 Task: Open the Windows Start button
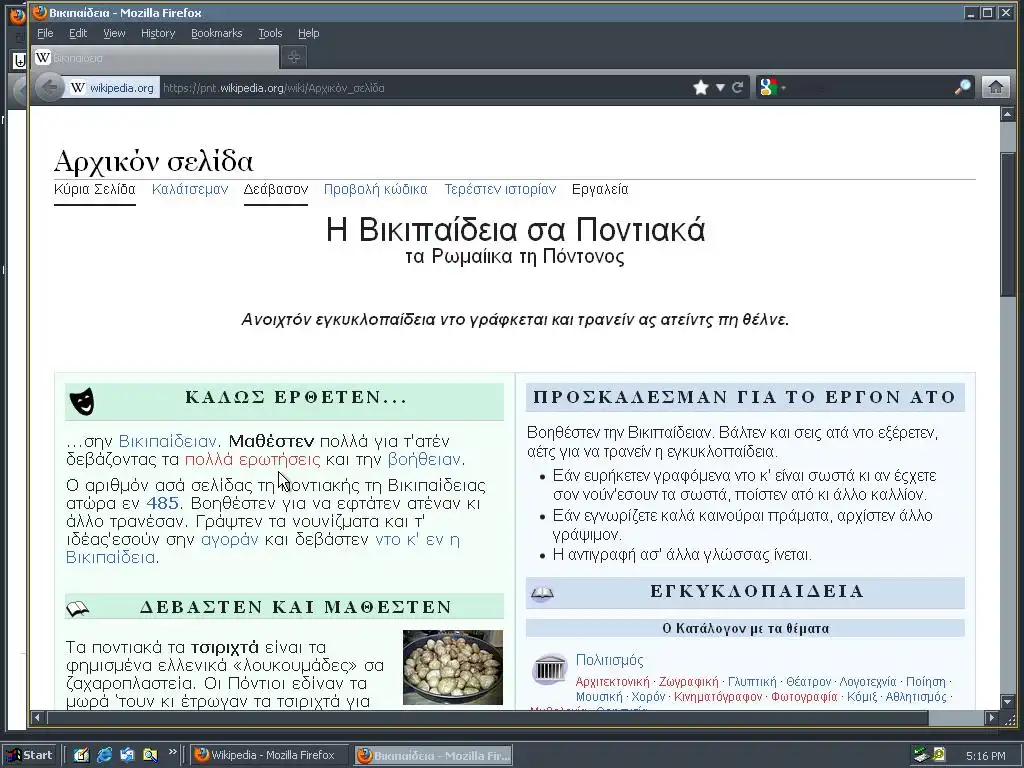tap(30, 755)
